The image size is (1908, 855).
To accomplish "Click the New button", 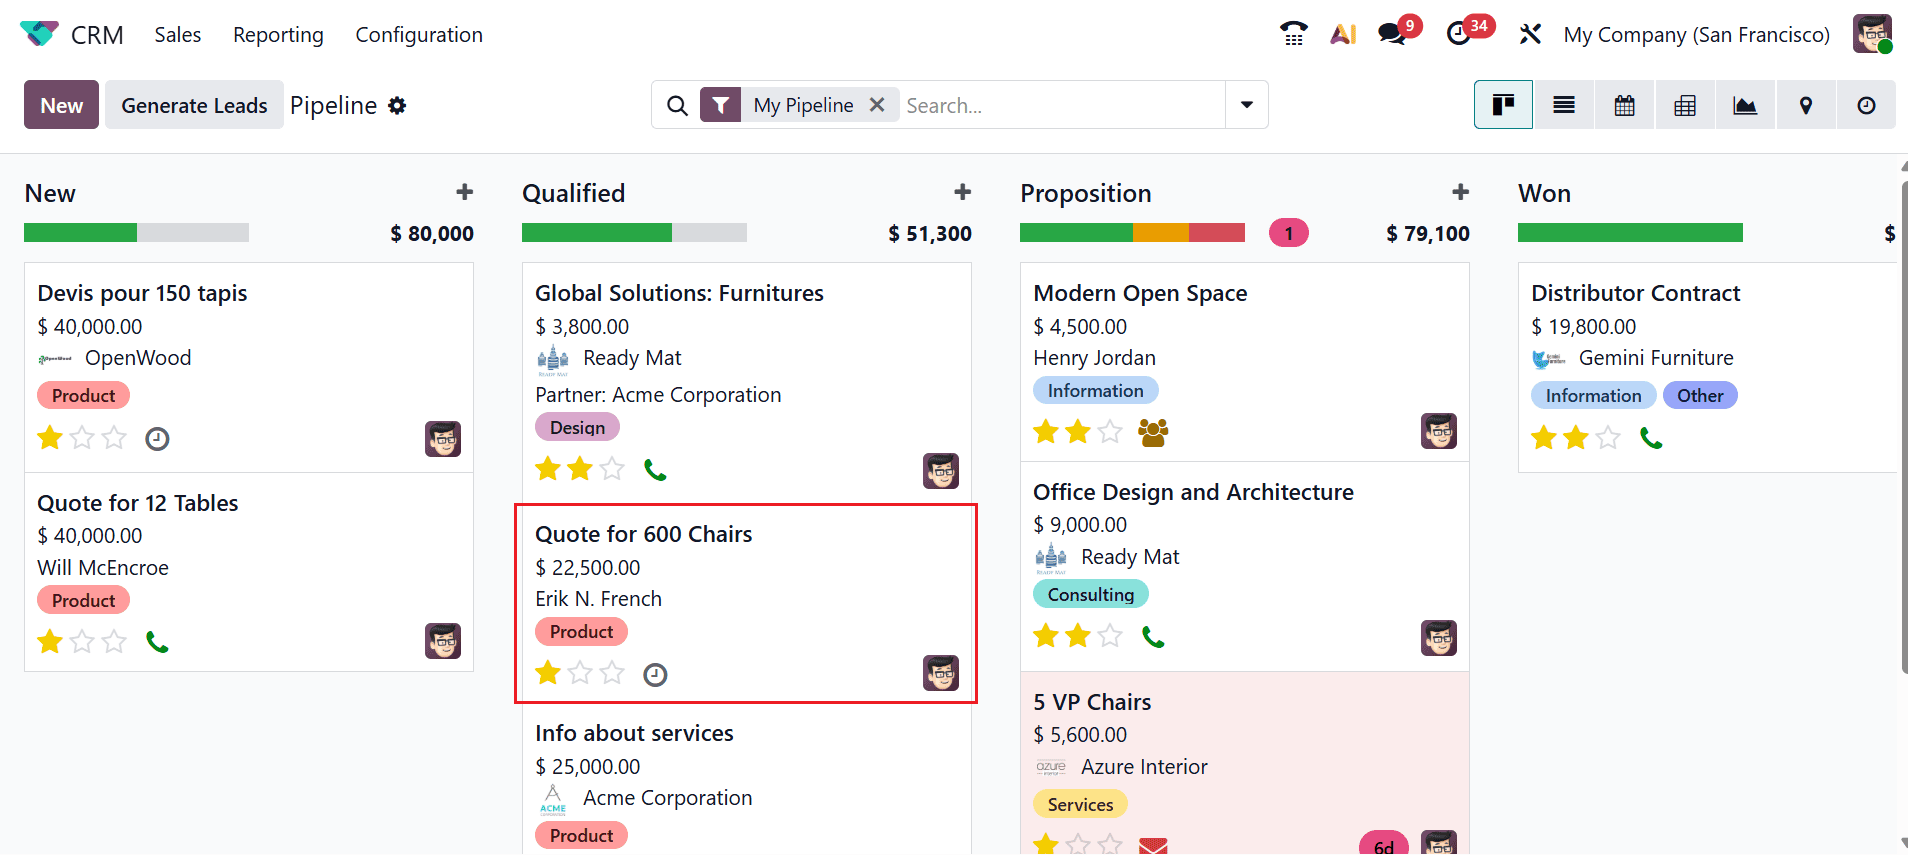I will pyautogui.click(x=60, y=104).
